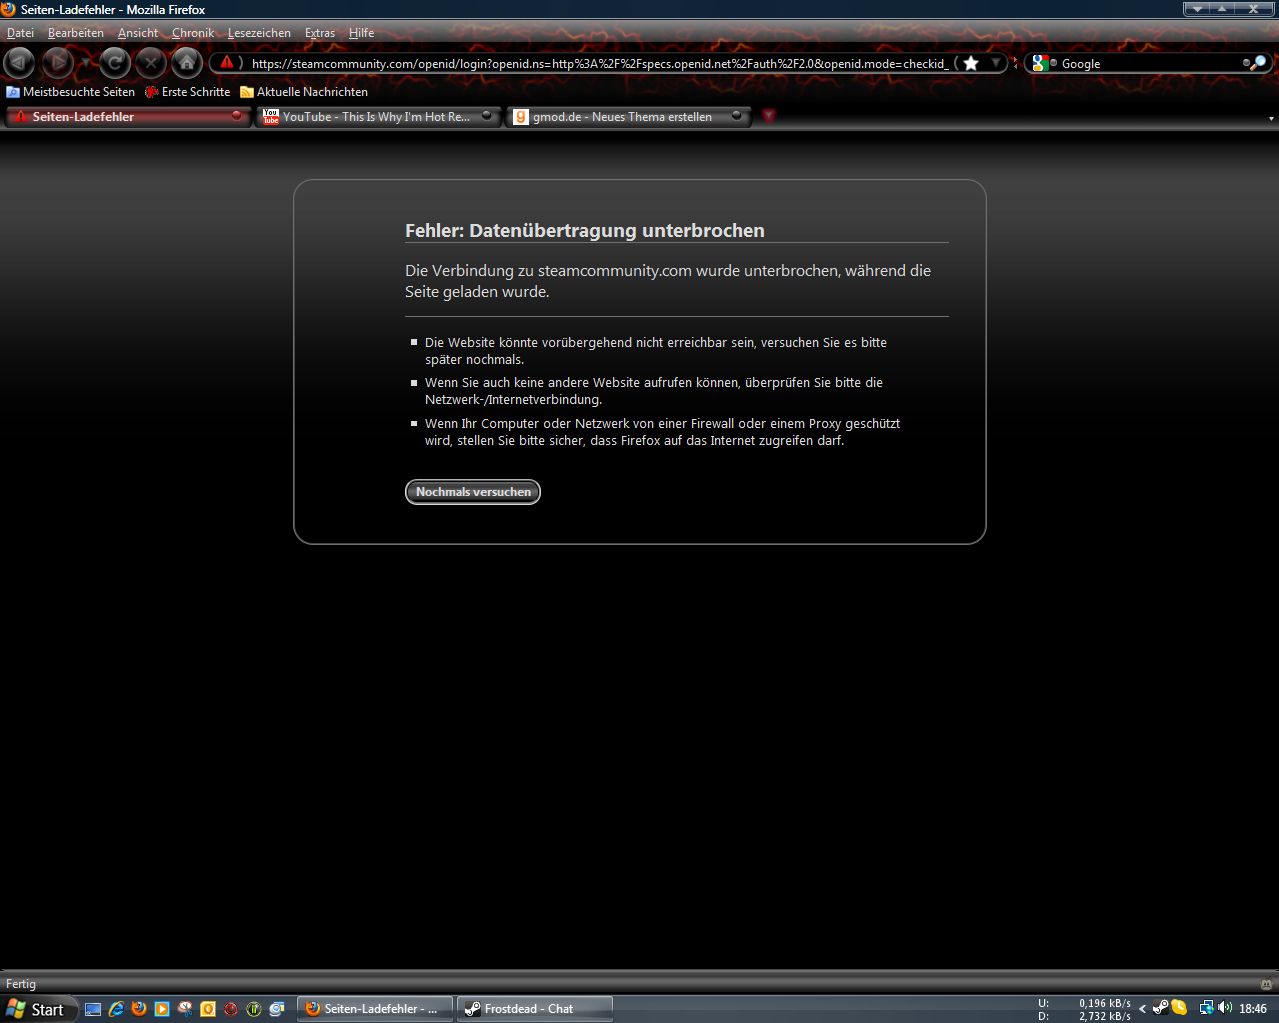Image resolution: width=1279 pixels, height=1023 pixels.
Task: Open the tab list dropdown at far right
Action: 1271,118
